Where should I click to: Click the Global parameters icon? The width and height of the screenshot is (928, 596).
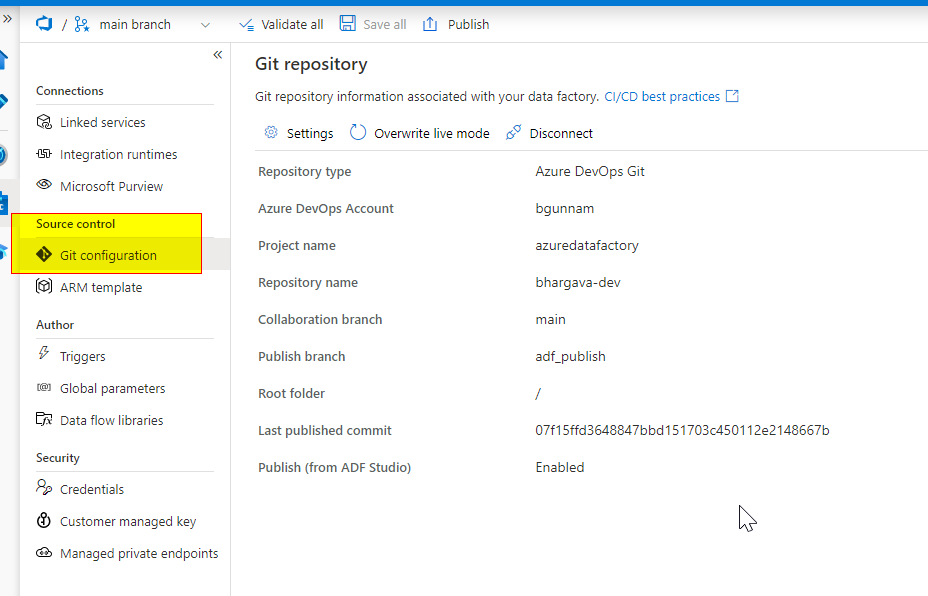(x=44, y=387)
